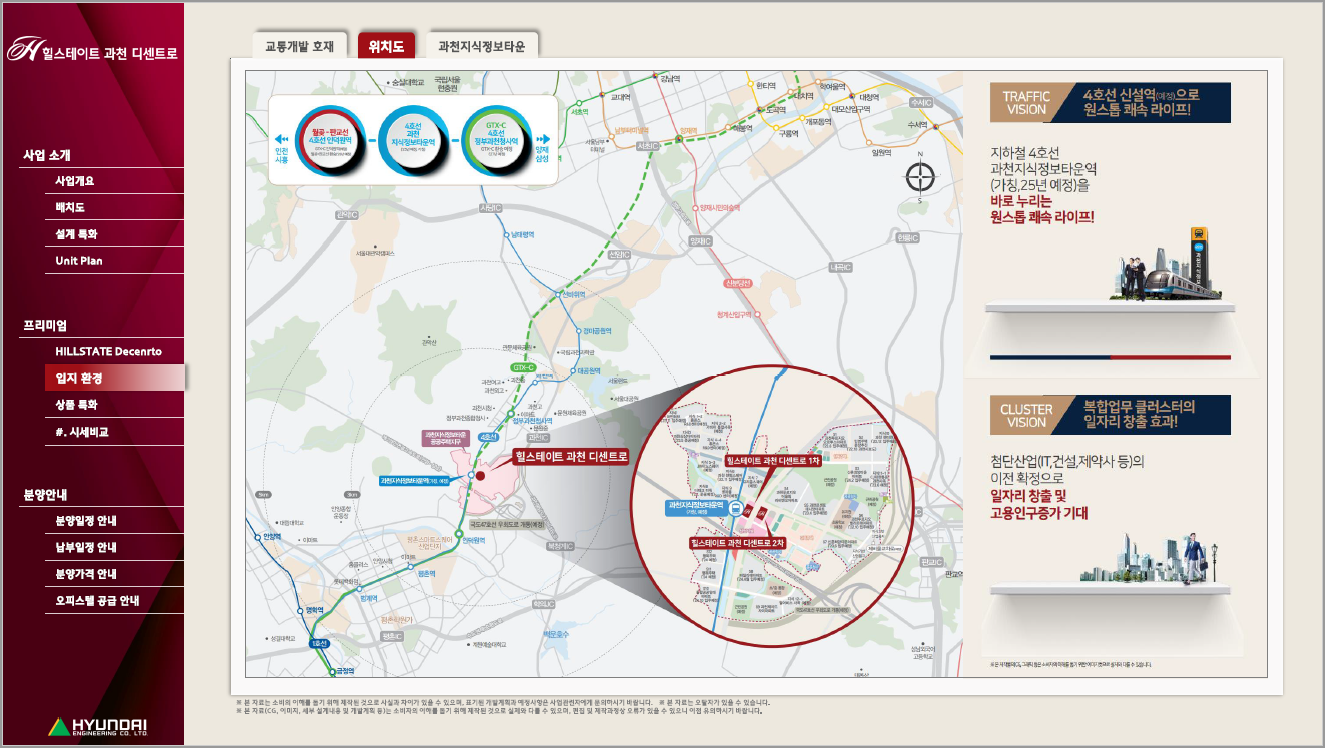
Task: Click the TRAFFIC VISION banner
Action: [x=1110, y=102]
